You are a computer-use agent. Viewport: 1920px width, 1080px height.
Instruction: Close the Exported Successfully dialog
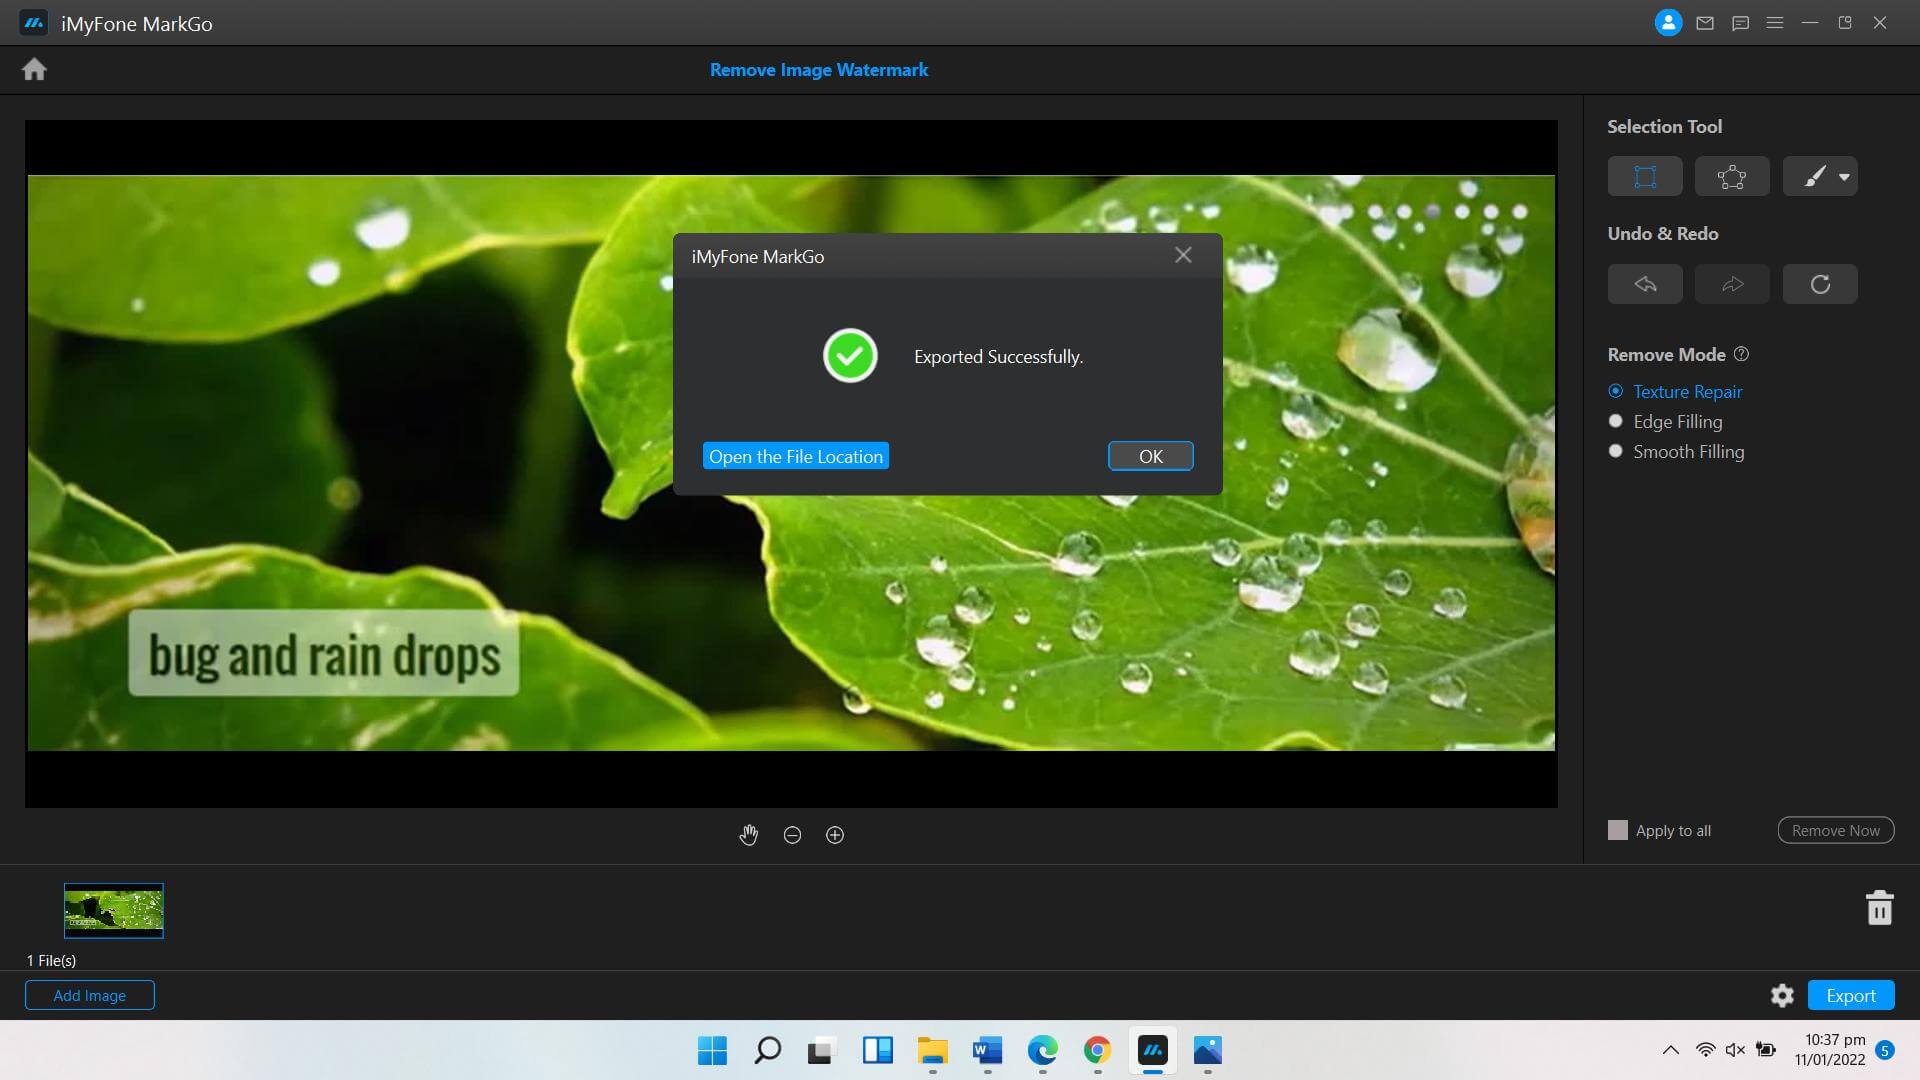point(1183,255)
